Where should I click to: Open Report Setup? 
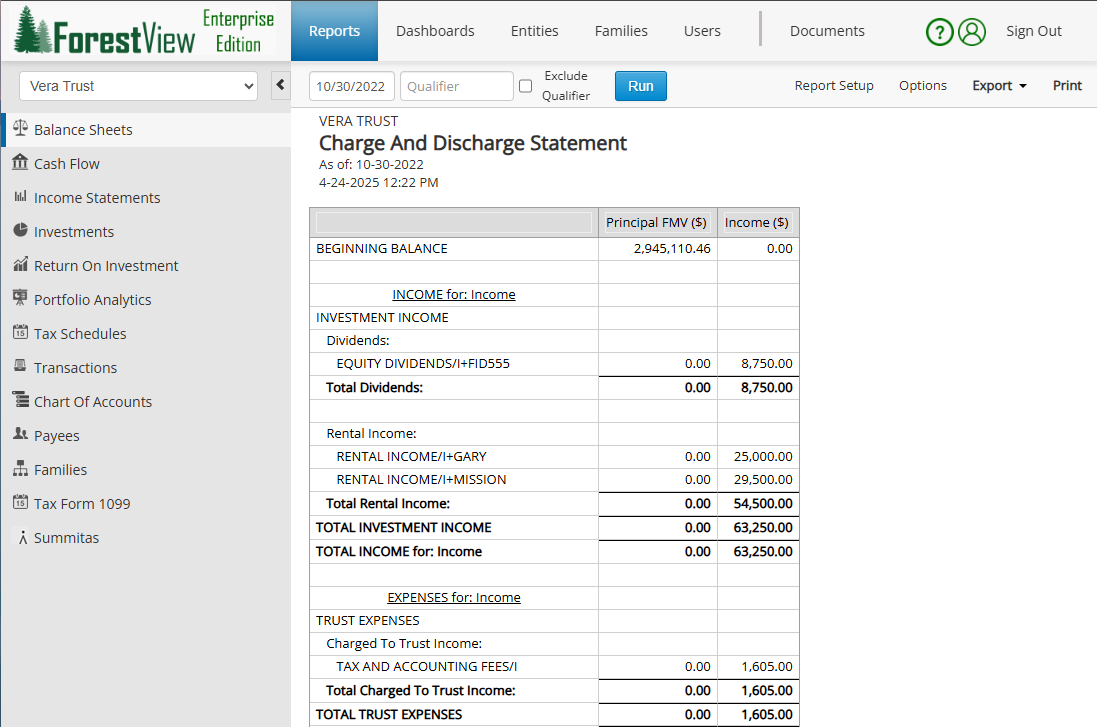click(x=834, y=86)
